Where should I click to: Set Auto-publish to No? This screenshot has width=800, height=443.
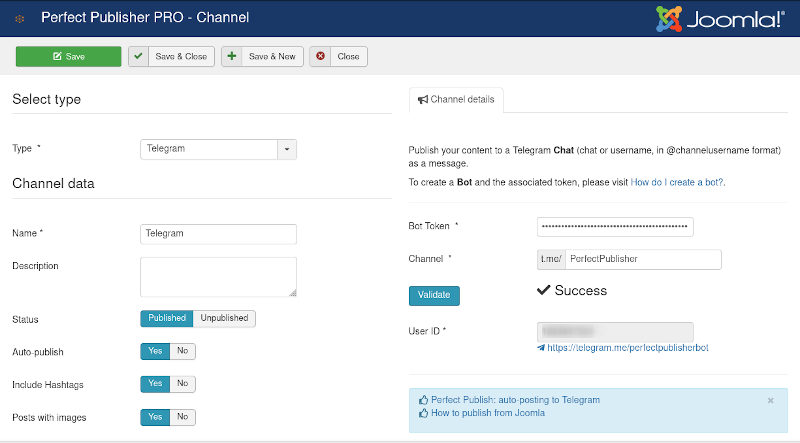[x=183, y=351]
